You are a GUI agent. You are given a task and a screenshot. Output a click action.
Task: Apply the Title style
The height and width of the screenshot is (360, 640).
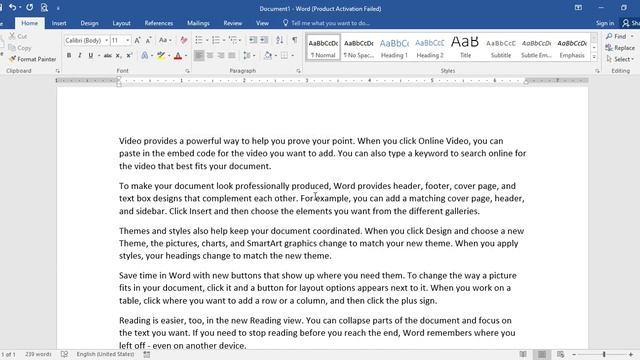coord(465,47)
